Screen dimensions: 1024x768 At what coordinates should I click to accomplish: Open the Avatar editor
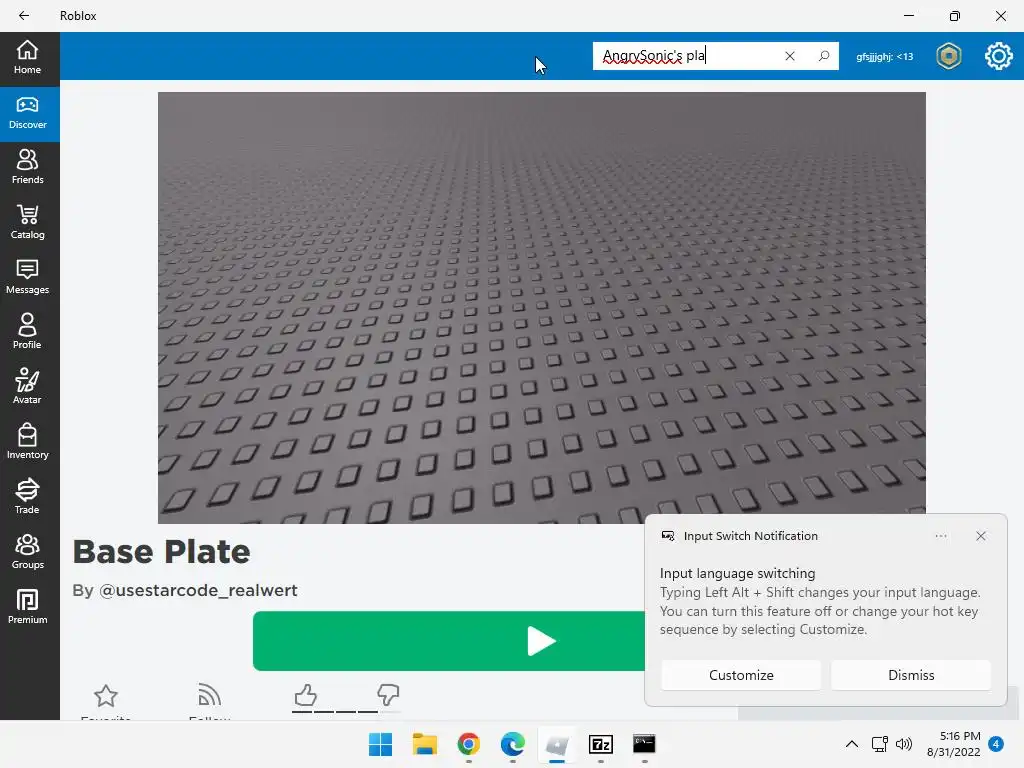tap(27, 387)
